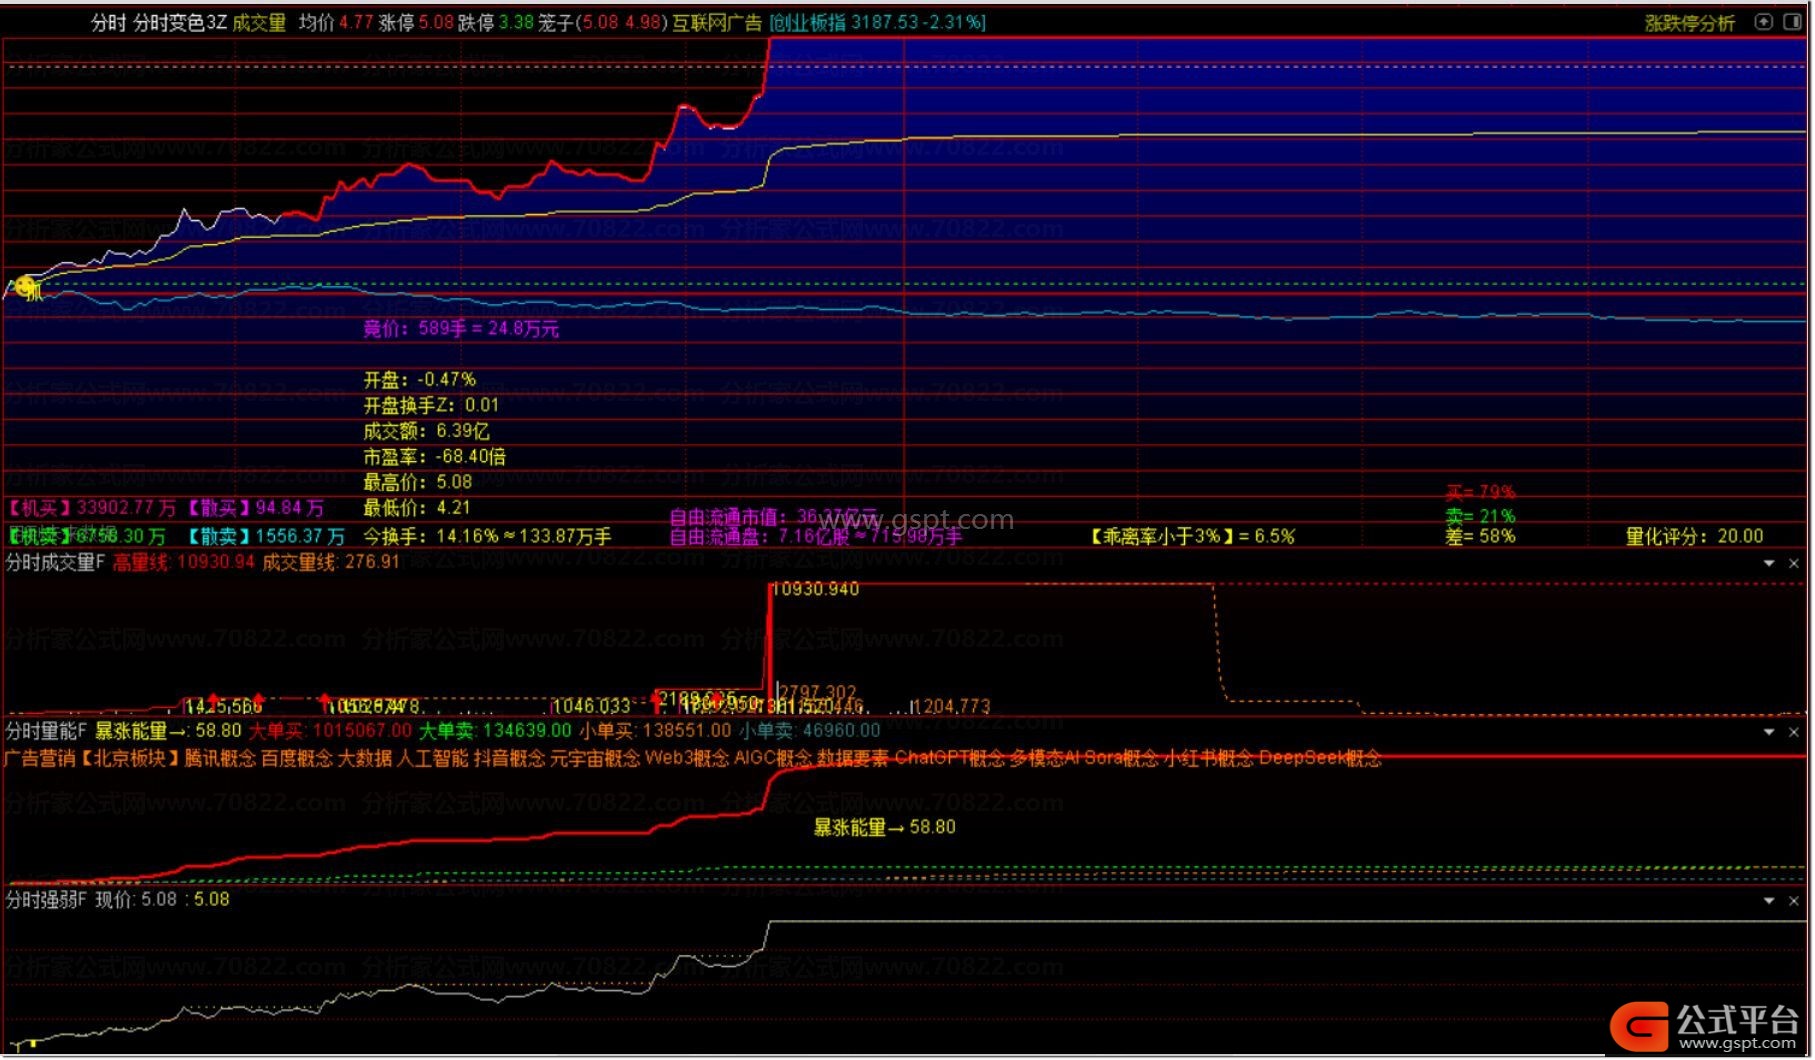Open the 涨跌停分析 link
This screenshot has height=1060, width=1815.
1690,22
